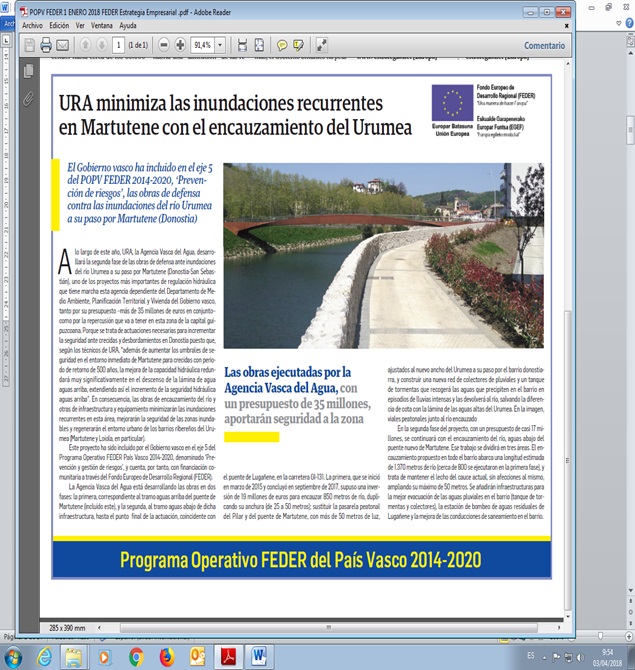This screenshot has width=635, height=670.
Task: Click the page number field
Action: coord(118,45)
